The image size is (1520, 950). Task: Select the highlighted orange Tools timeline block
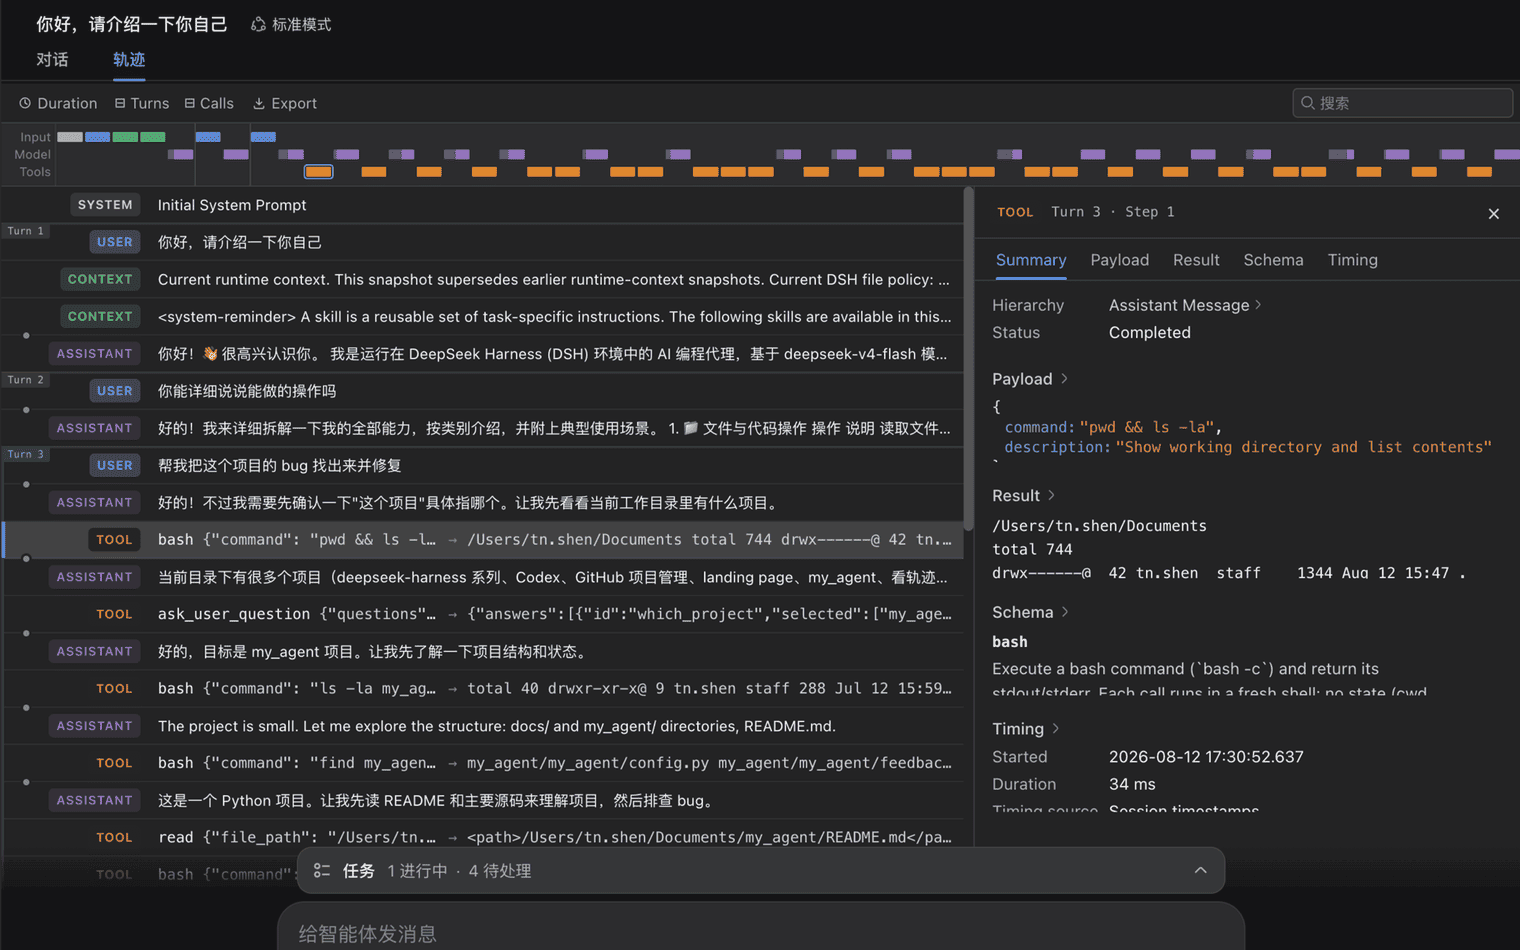click(x=318, y=172)
